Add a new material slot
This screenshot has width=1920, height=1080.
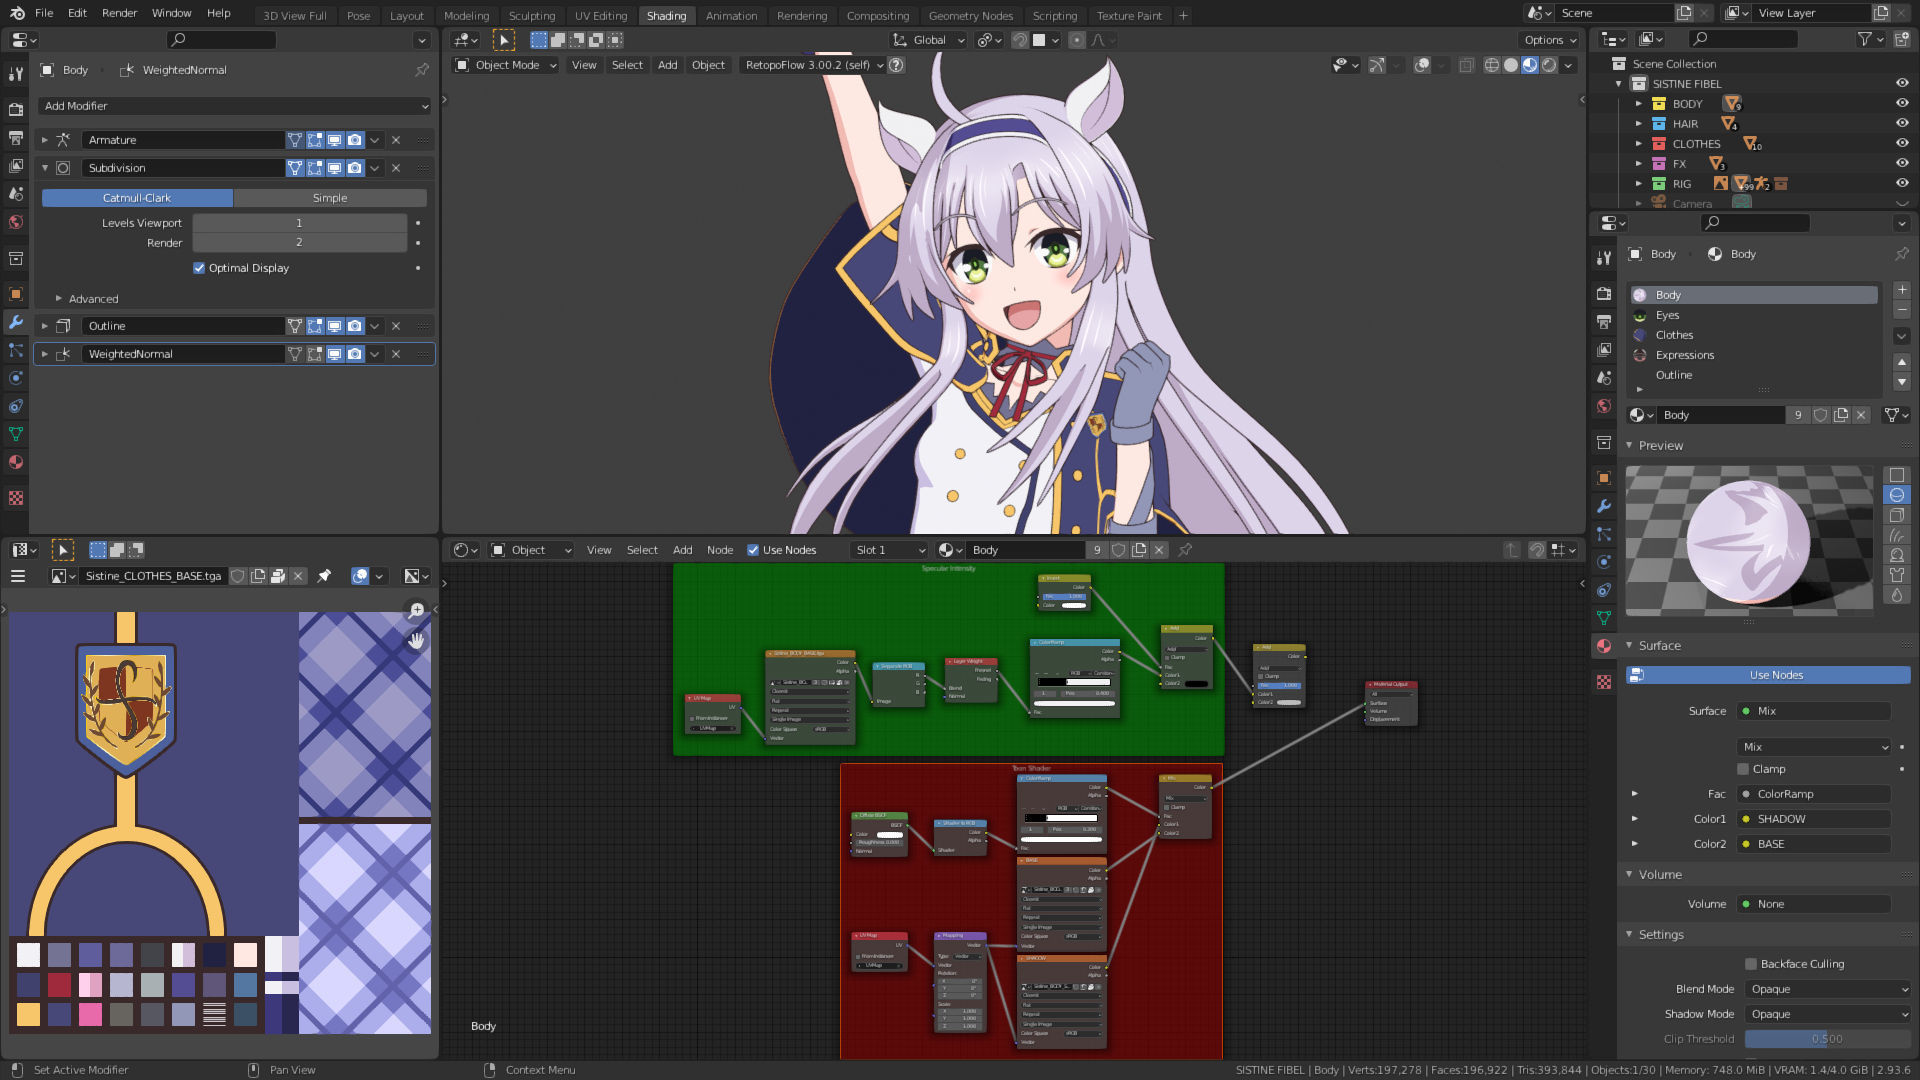click(1902, 290)
